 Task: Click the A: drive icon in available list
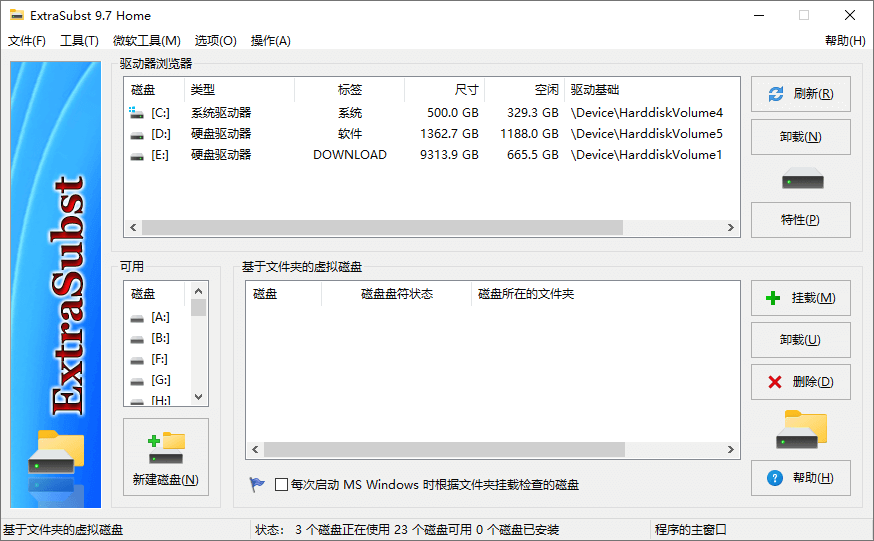pos(137,318)
